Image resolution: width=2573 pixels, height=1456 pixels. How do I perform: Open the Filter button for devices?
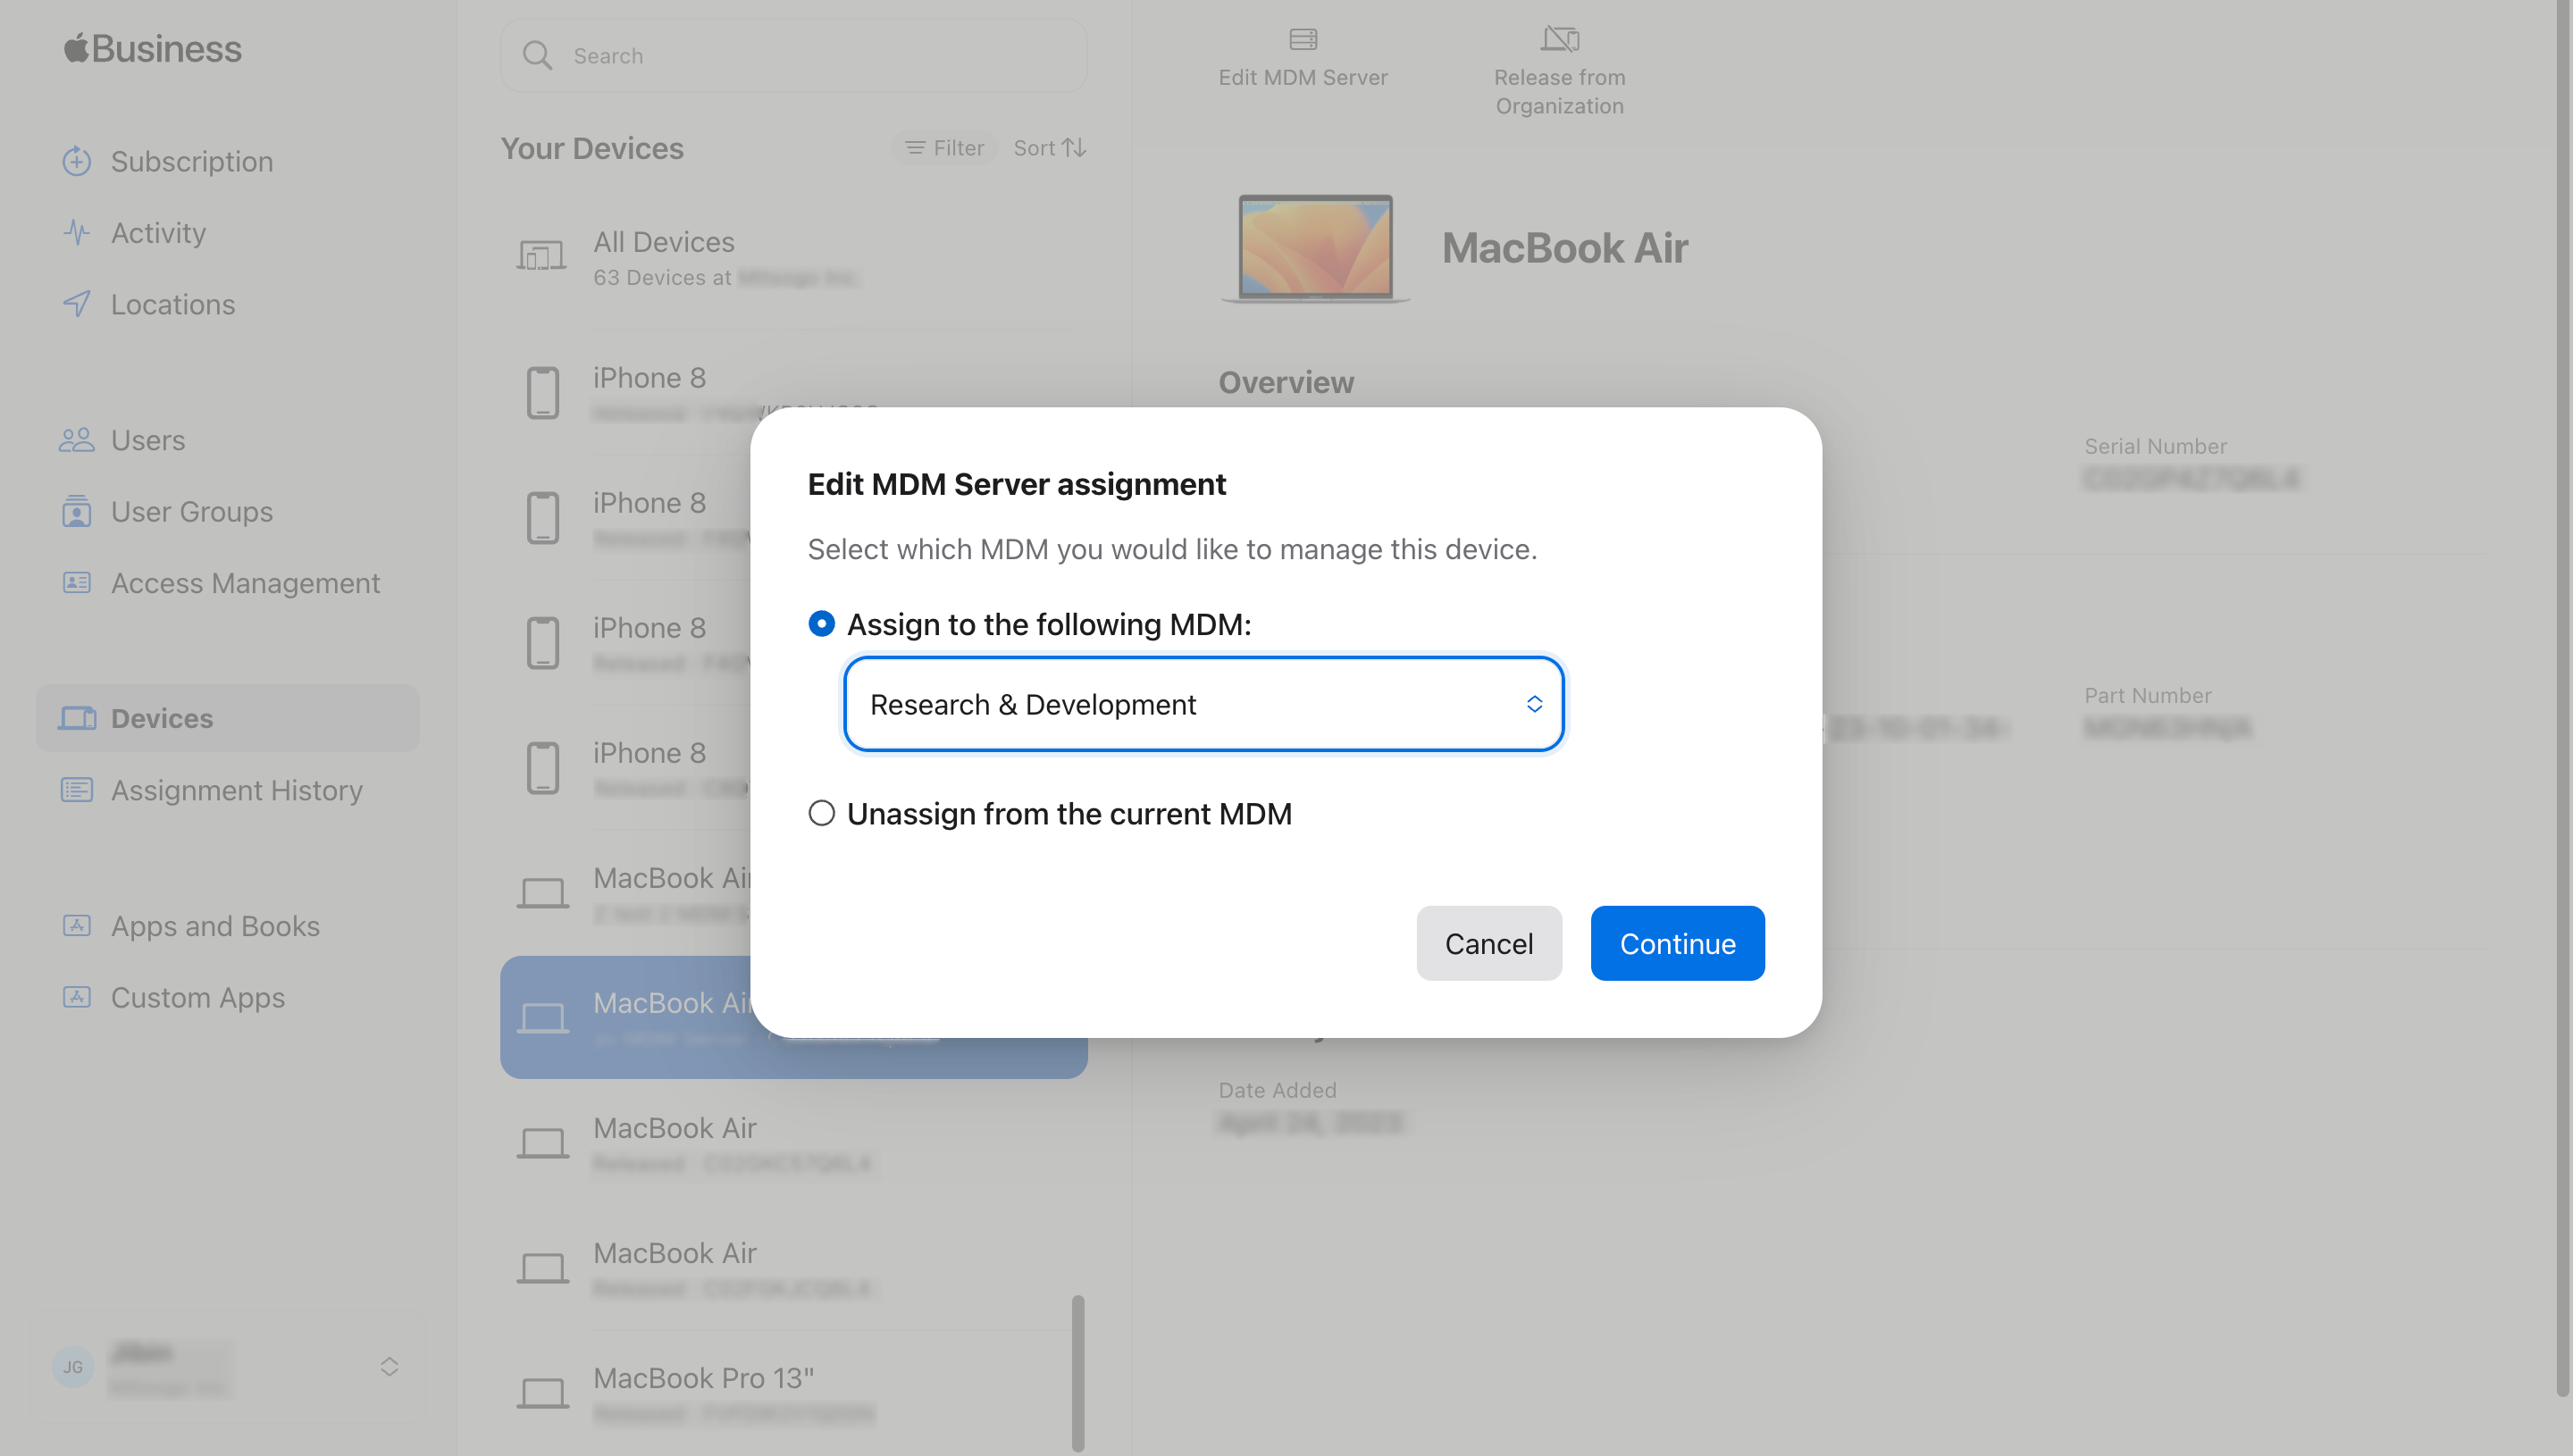point(944,148)
